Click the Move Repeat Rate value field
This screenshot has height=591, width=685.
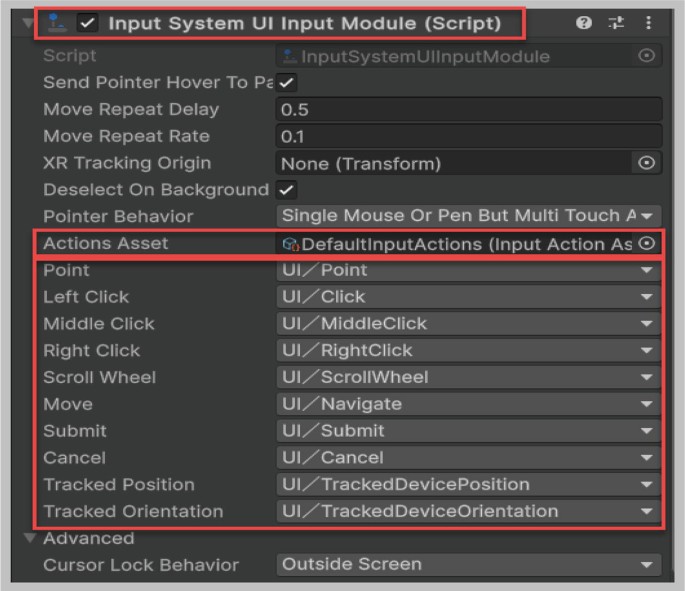[x=469, y=136]
